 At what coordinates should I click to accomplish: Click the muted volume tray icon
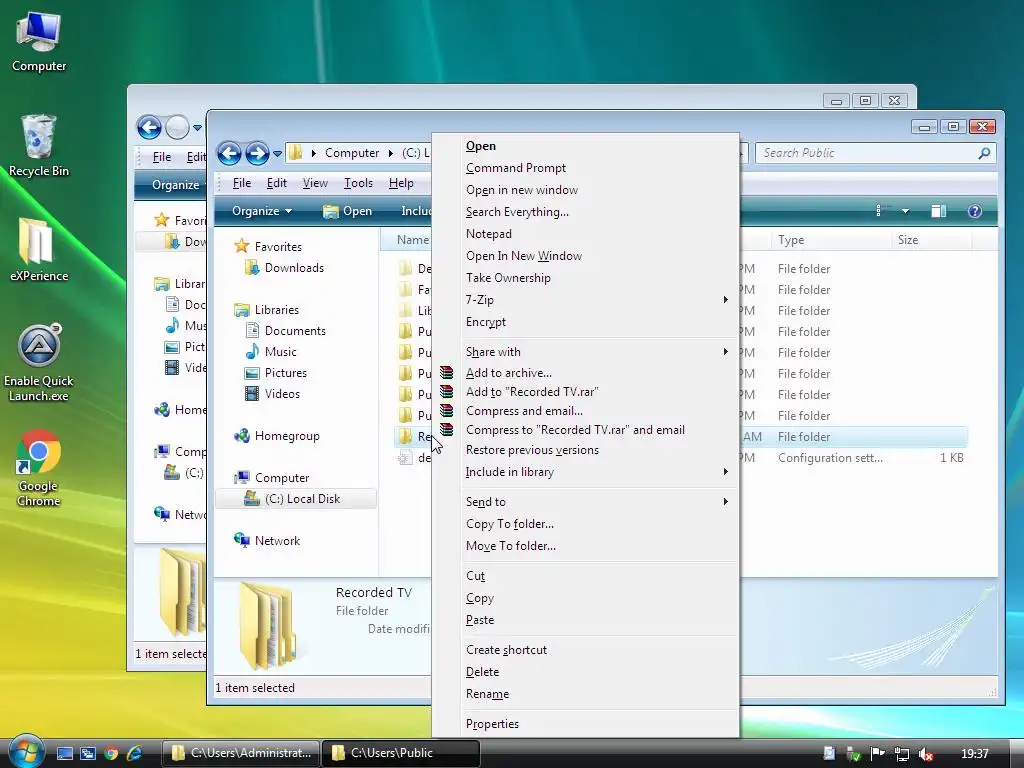925,754
